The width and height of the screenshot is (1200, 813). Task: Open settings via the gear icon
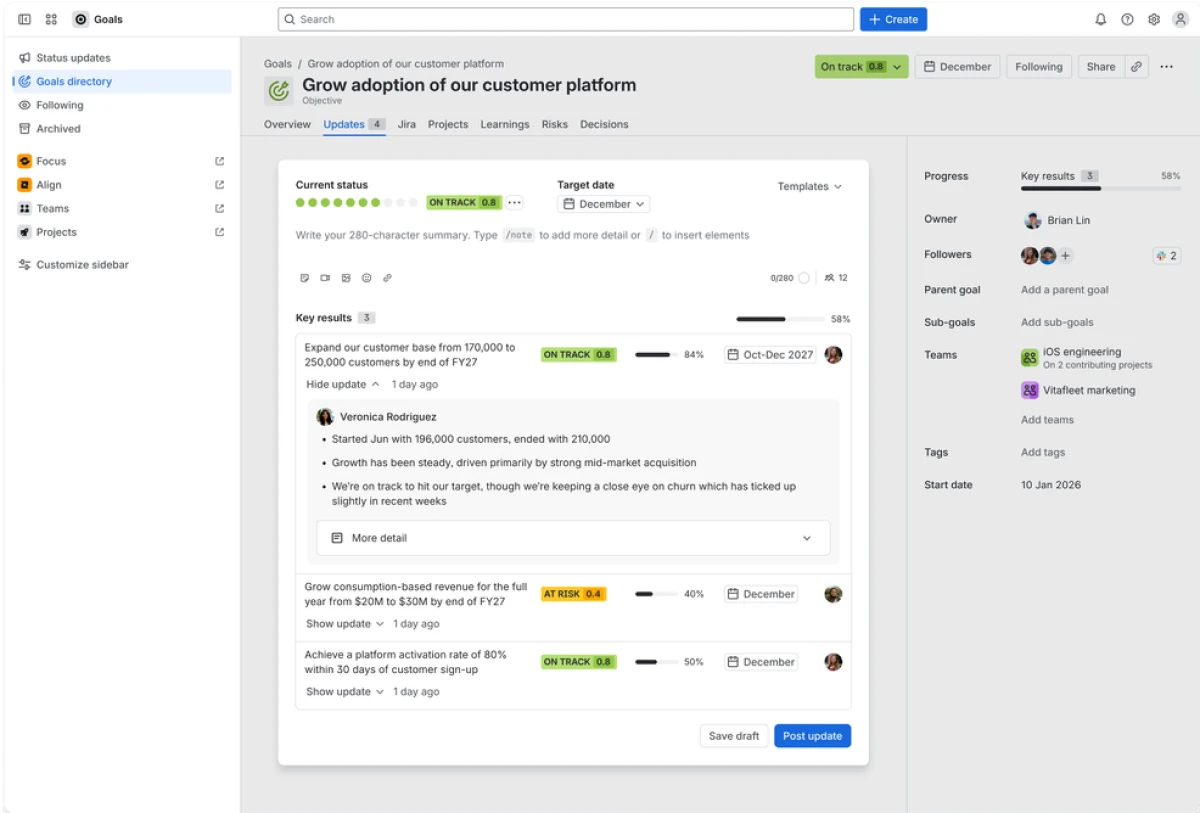1153,19
